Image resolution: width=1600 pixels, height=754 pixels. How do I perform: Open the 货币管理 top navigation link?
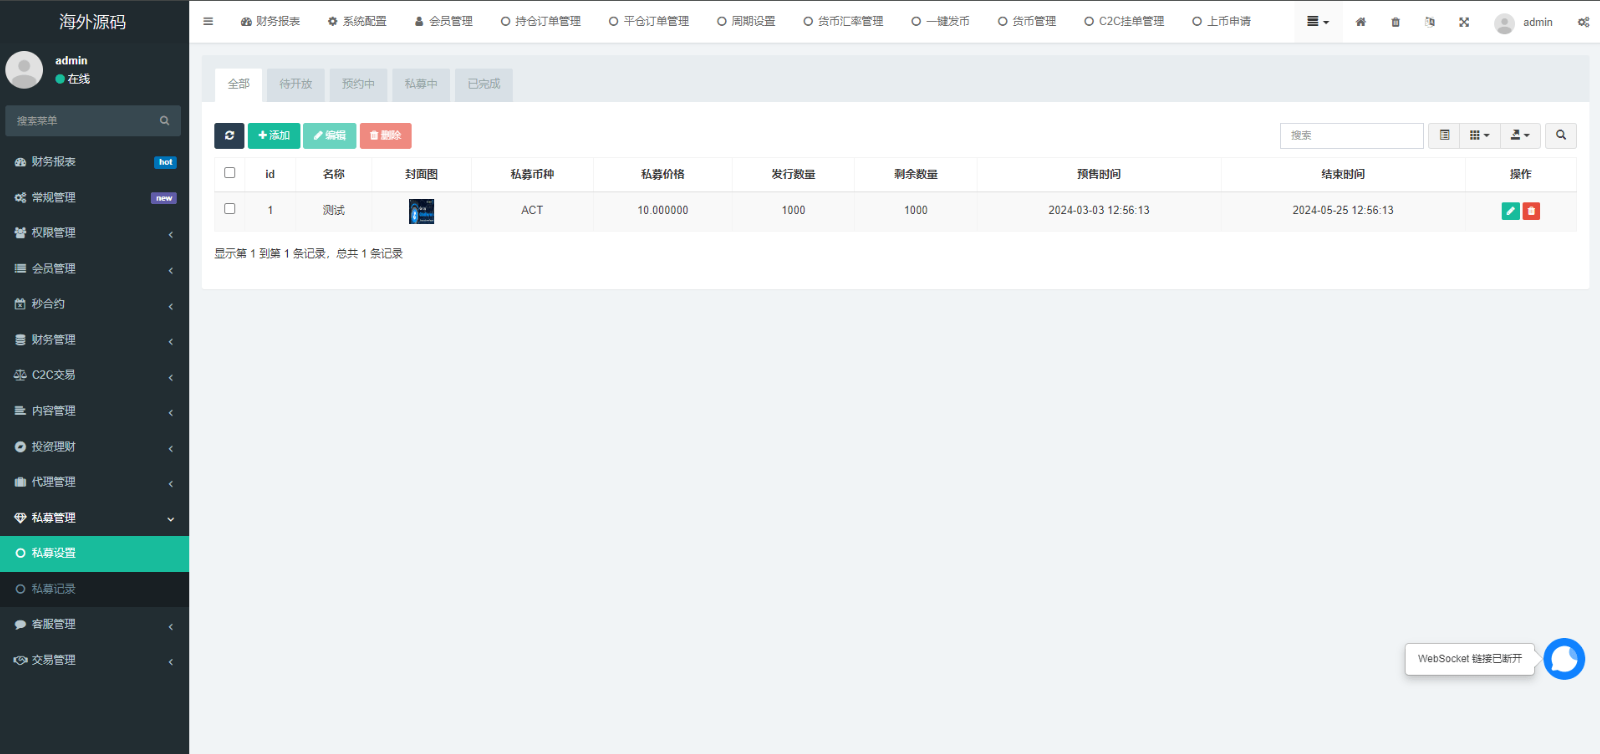coord(1027,21)
